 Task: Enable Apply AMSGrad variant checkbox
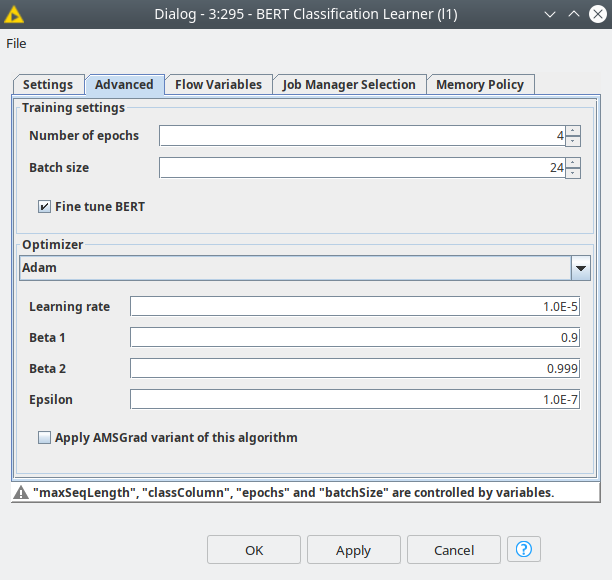pyautogui.click(x=44, y=438)
